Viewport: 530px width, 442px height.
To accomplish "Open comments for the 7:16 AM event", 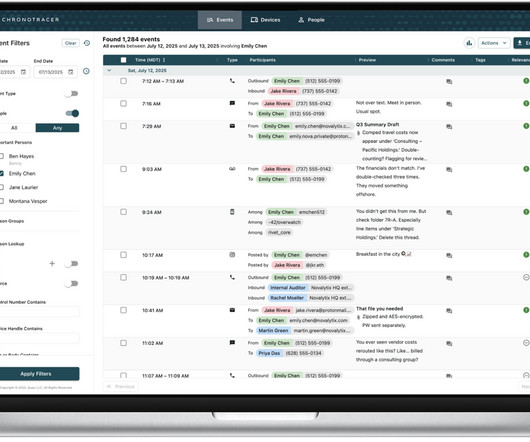I will 449,104.
